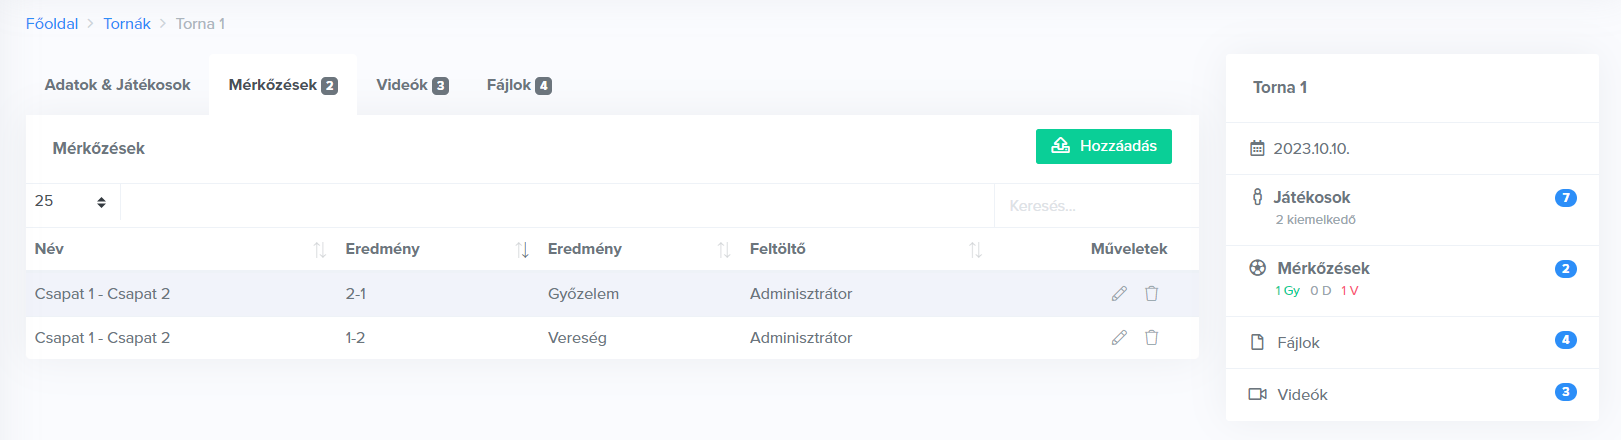The height and width of the screenshot is (440, 1621).
Task: Sort by the first Eredmény column
Action: click(x=522, y=249)
